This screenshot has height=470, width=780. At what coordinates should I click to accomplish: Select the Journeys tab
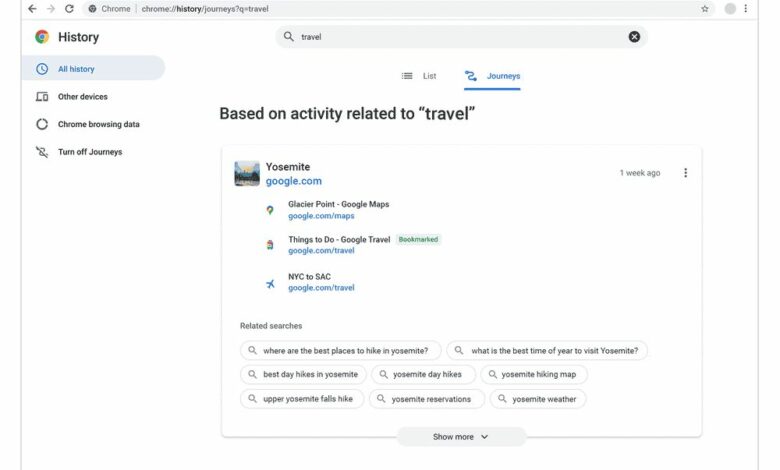(493, 76)
